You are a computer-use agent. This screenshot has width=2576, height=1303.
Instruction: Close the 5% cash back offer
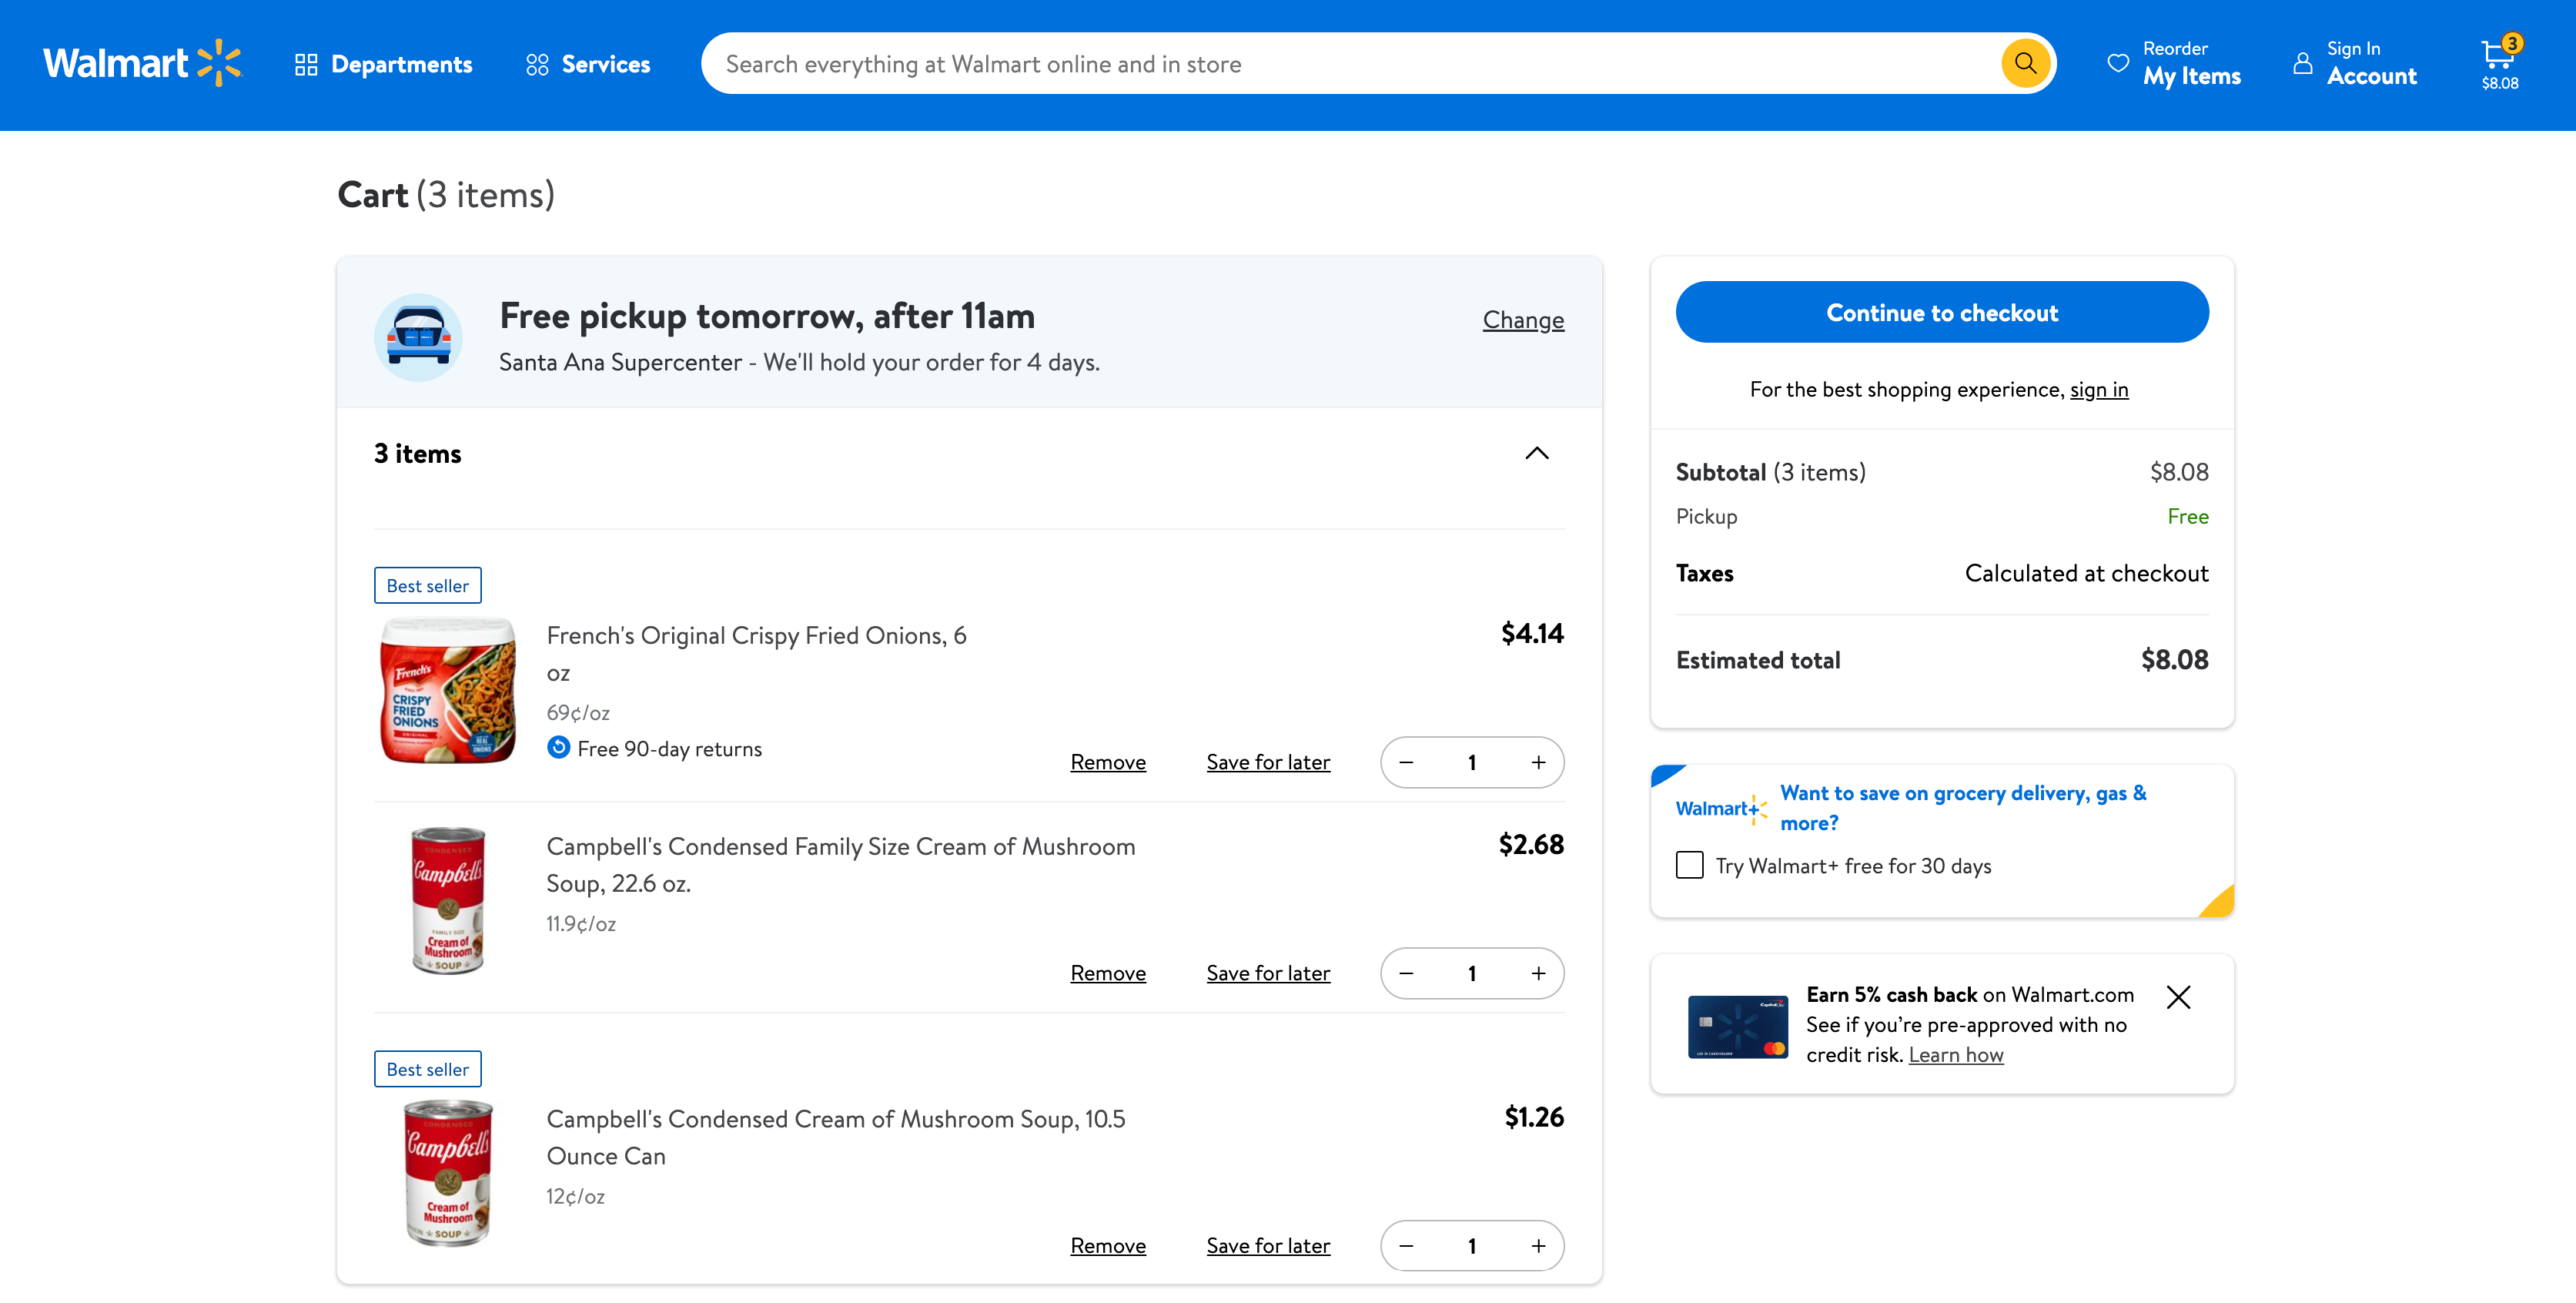(x=2179, y=997)
